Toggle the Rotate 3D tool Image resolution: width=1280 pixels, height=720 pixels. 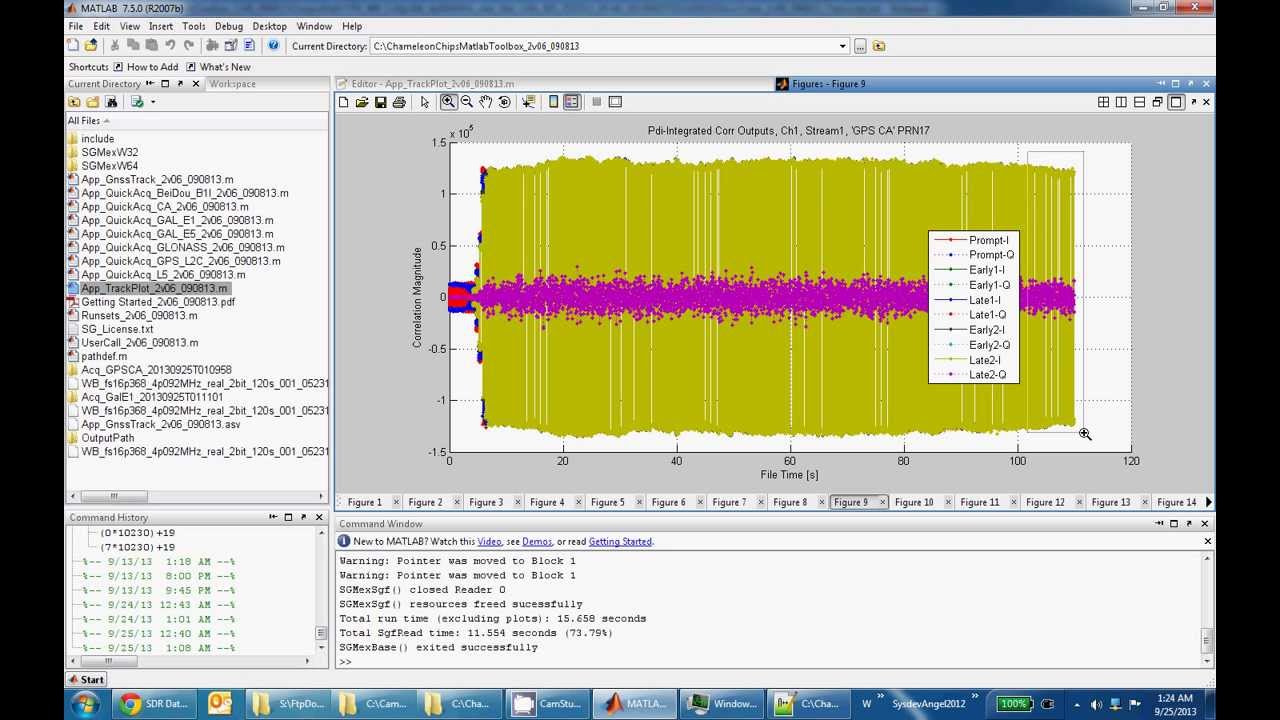point(504,102)
